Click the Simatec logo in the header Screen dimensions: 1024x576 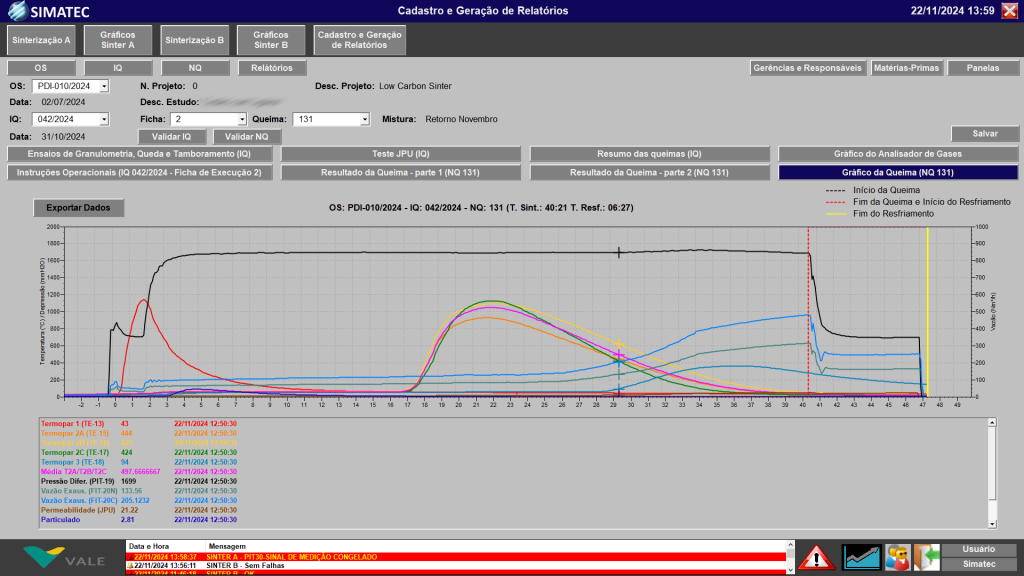[x=57, y=11]
